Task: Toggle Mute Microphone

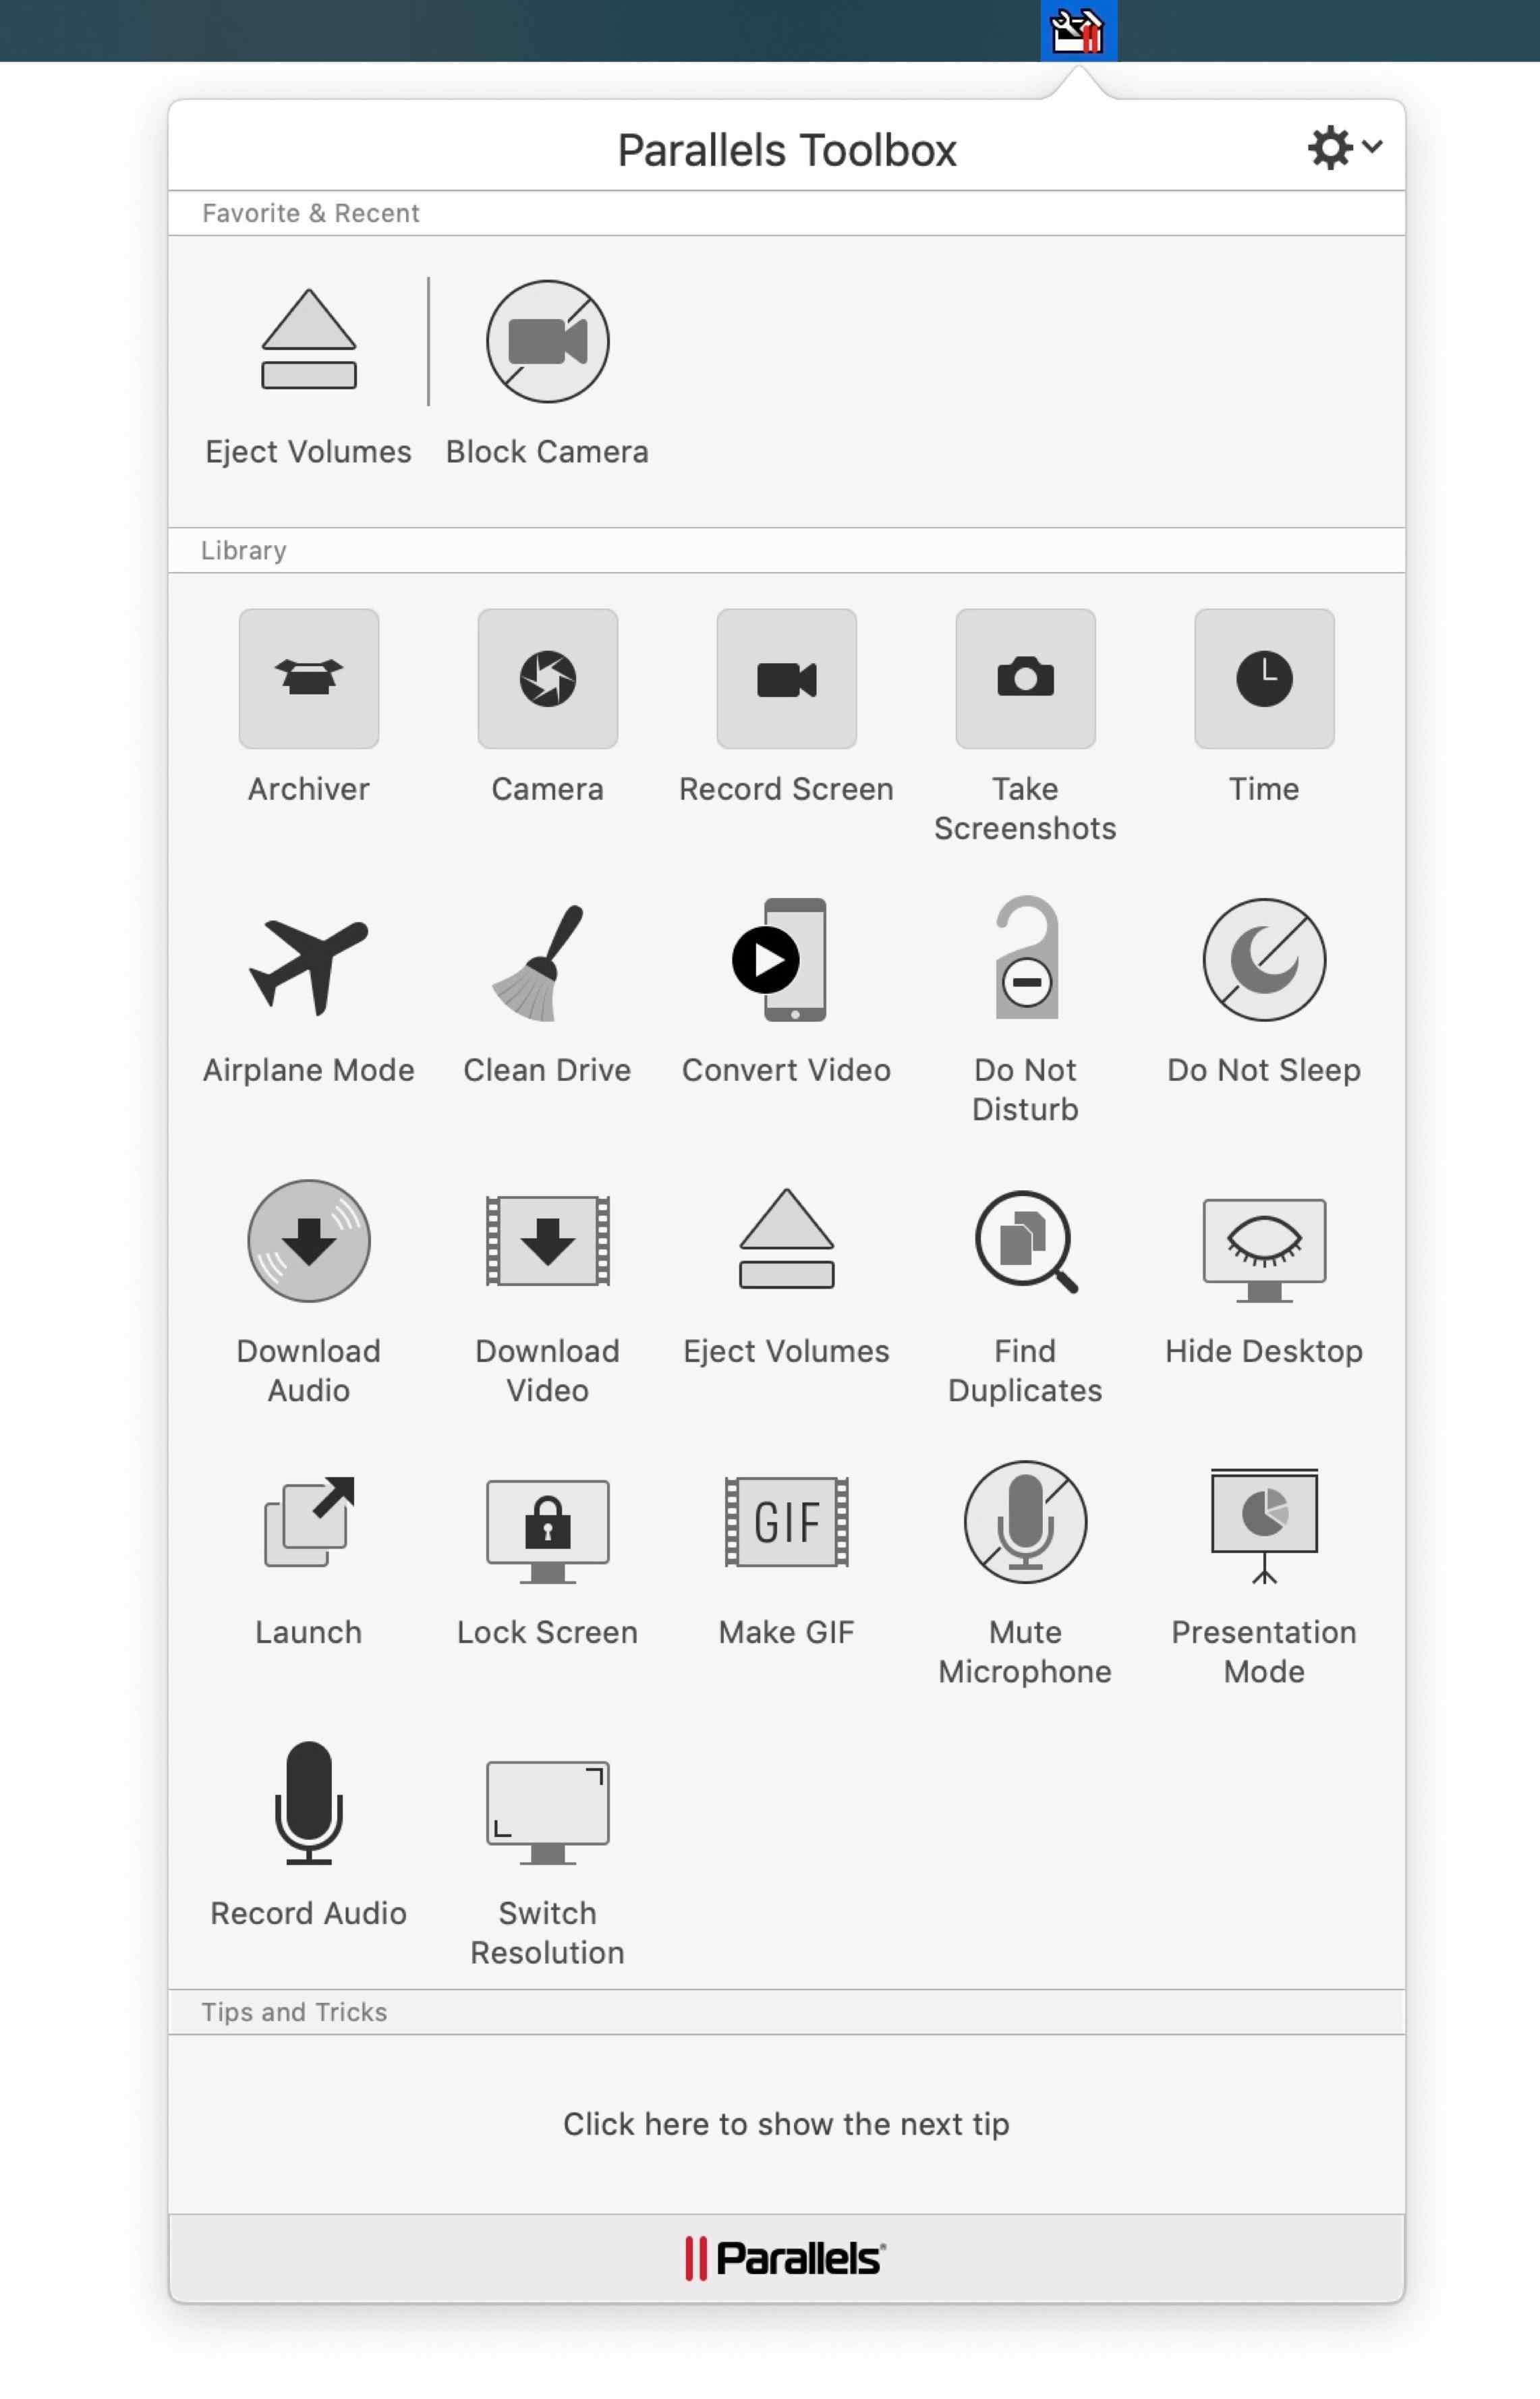Action: (1025, 1521)
